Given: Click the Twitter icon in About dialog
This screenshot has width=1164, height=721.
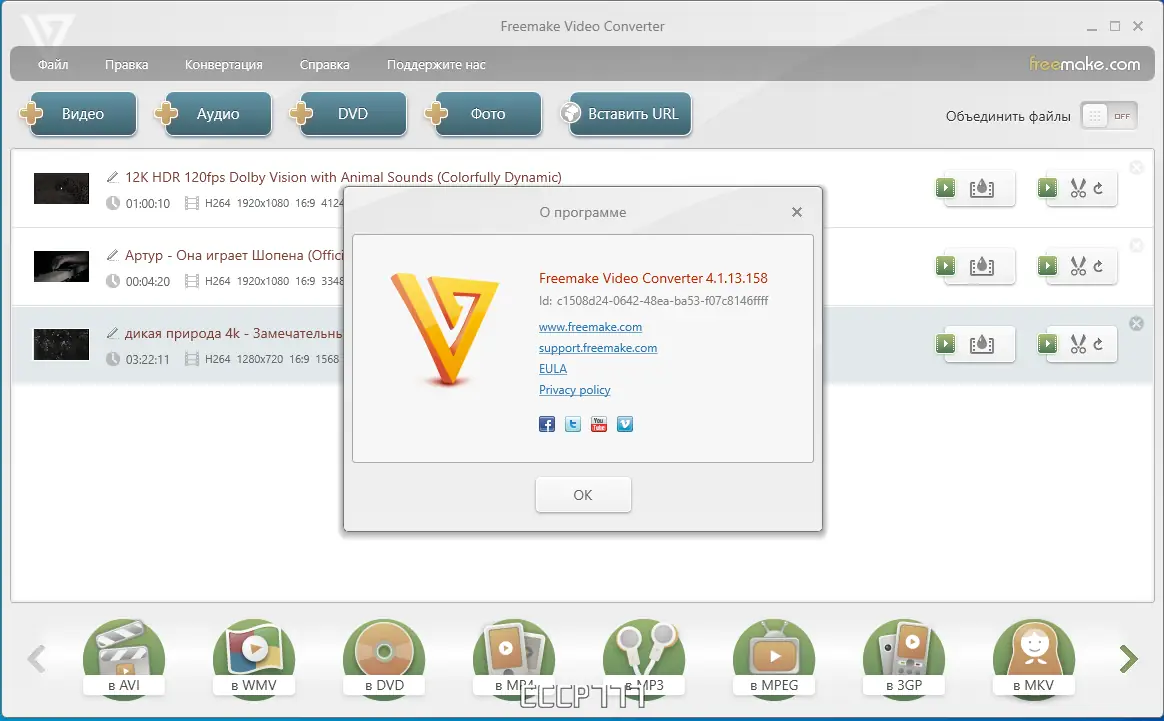Looking at the screenshot, I should click(x=572, y=424).
